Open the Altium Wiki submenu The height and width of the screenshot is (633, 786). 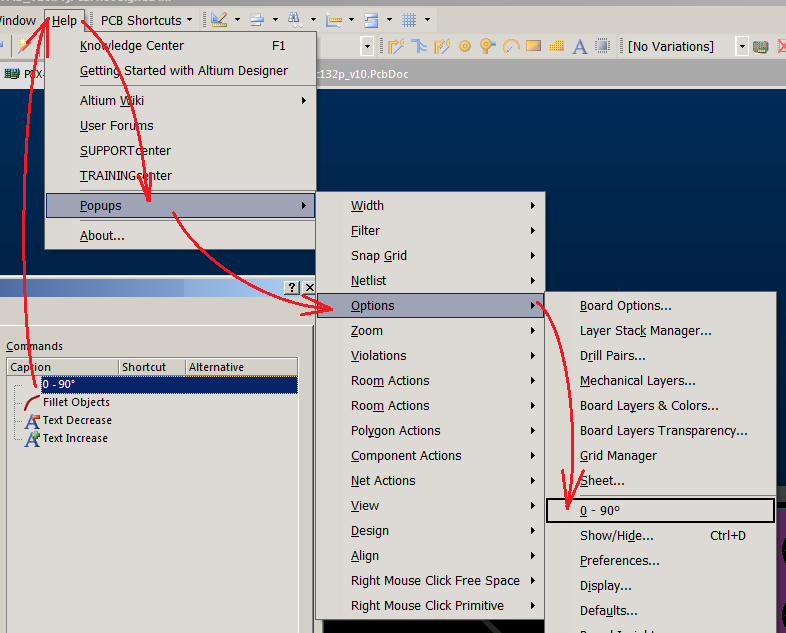tap(180, 101)
